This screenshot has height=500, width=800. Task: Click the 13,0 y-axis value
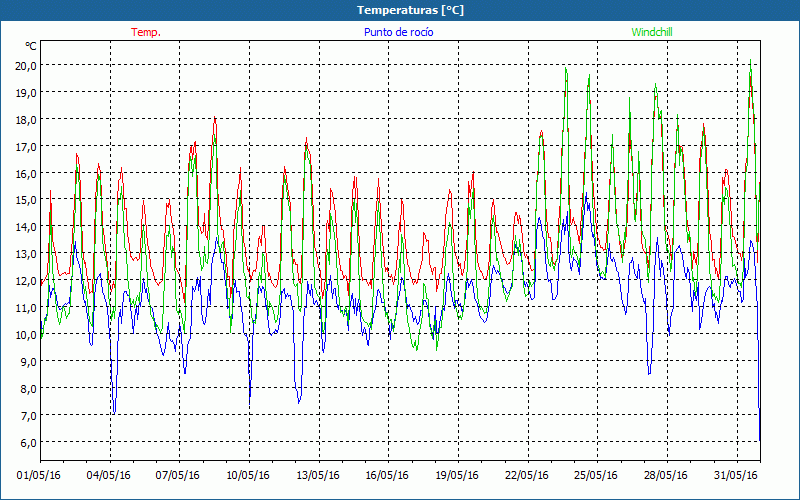tap(26, 254)
